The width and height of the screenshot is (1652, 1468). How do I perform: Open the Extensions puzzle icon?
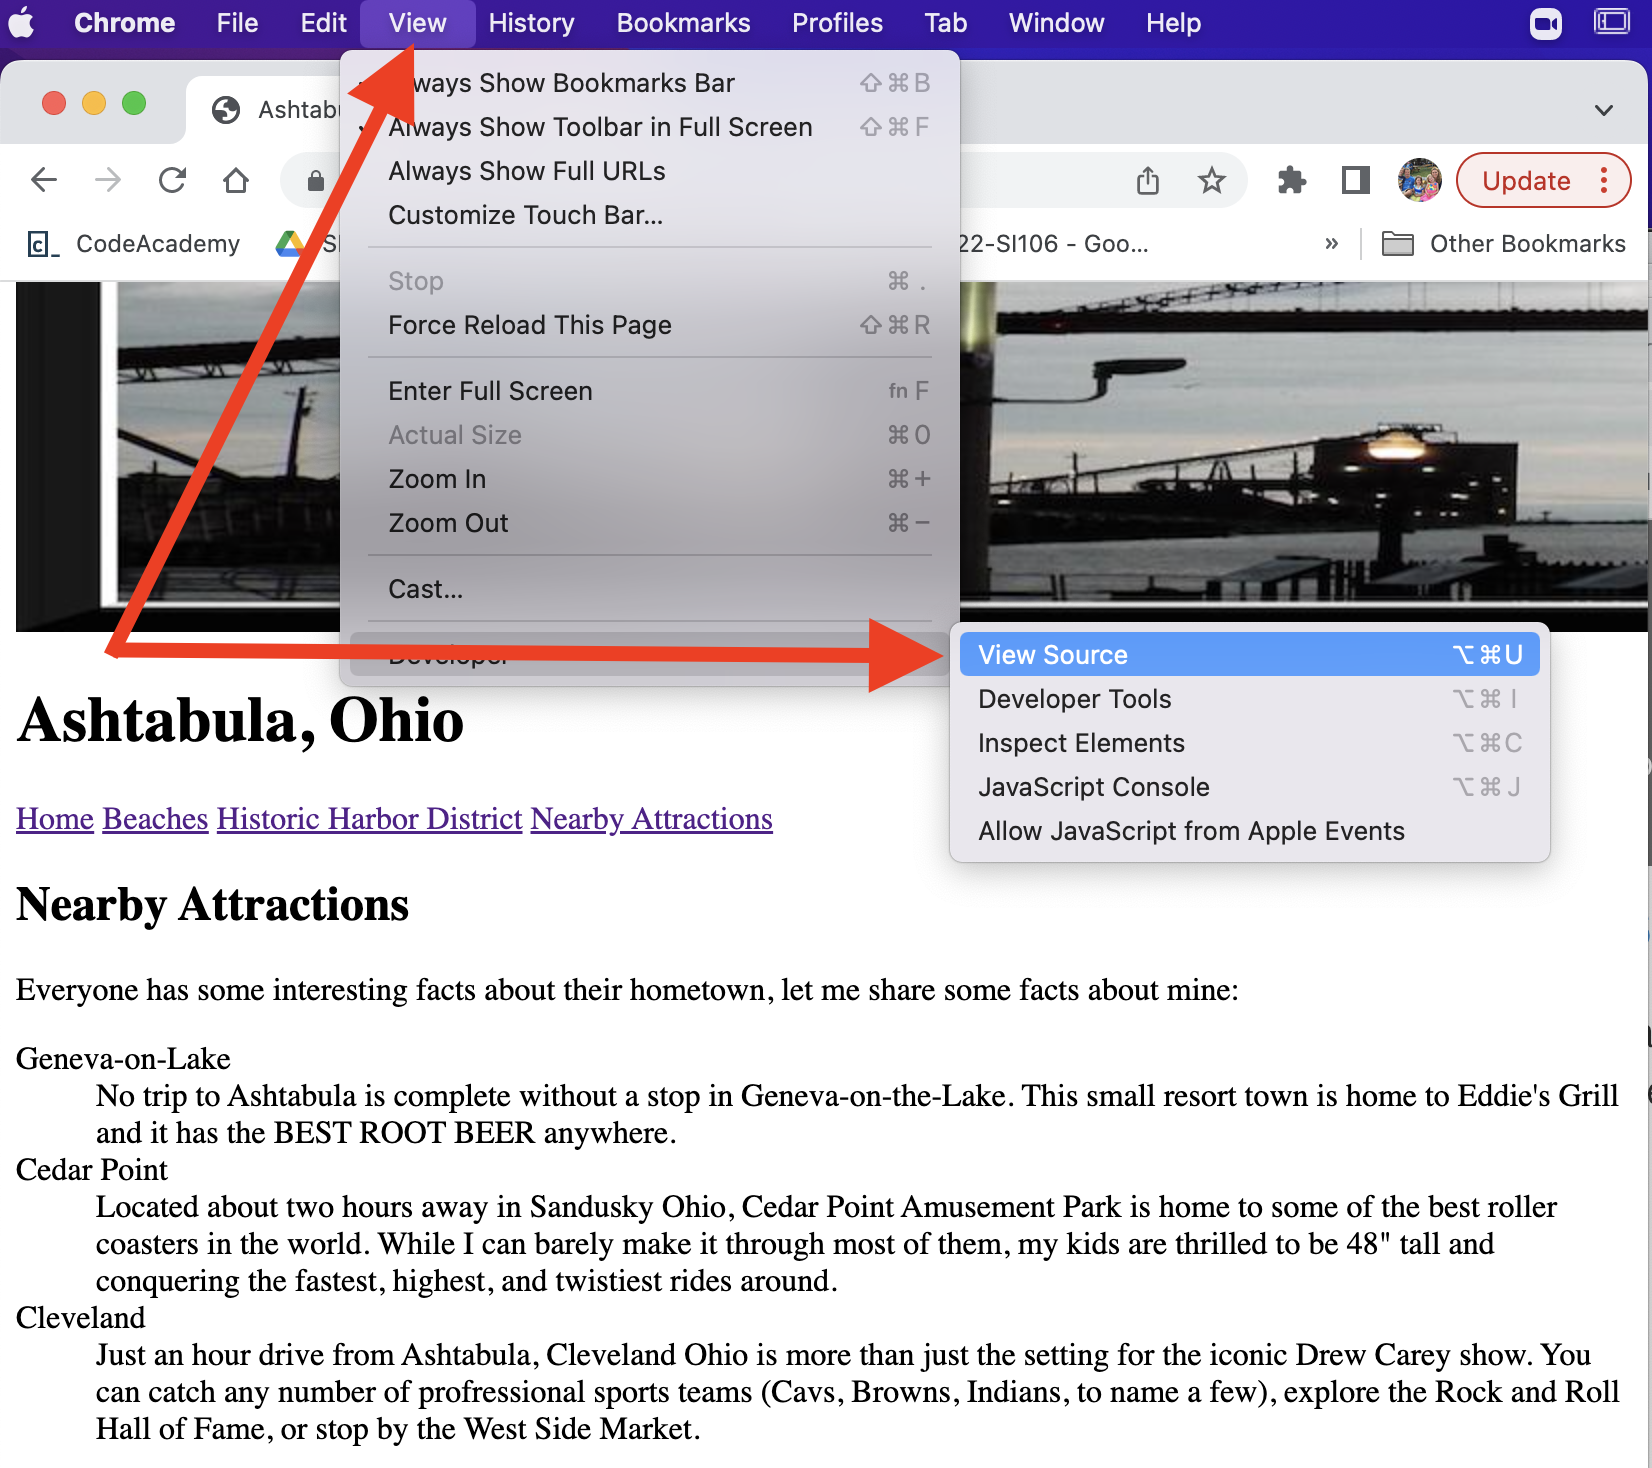(1291, 180)
